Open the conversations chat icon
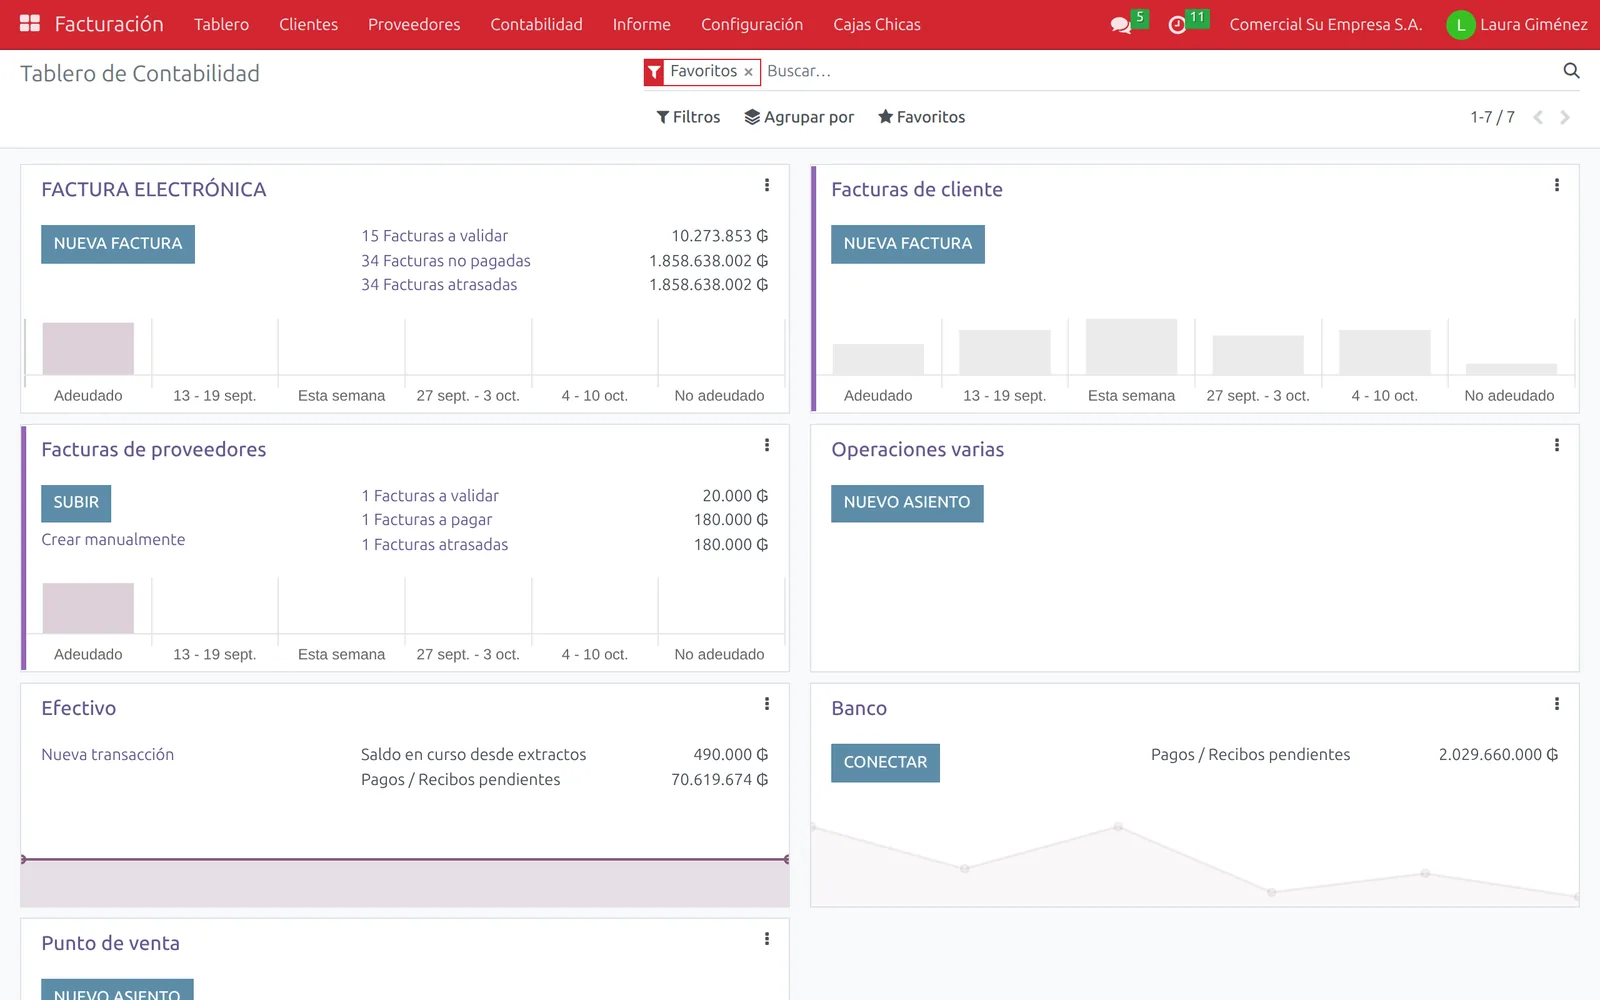Image resolution: width=1600 pixels, height=1000 pixels. [1121, 25]
